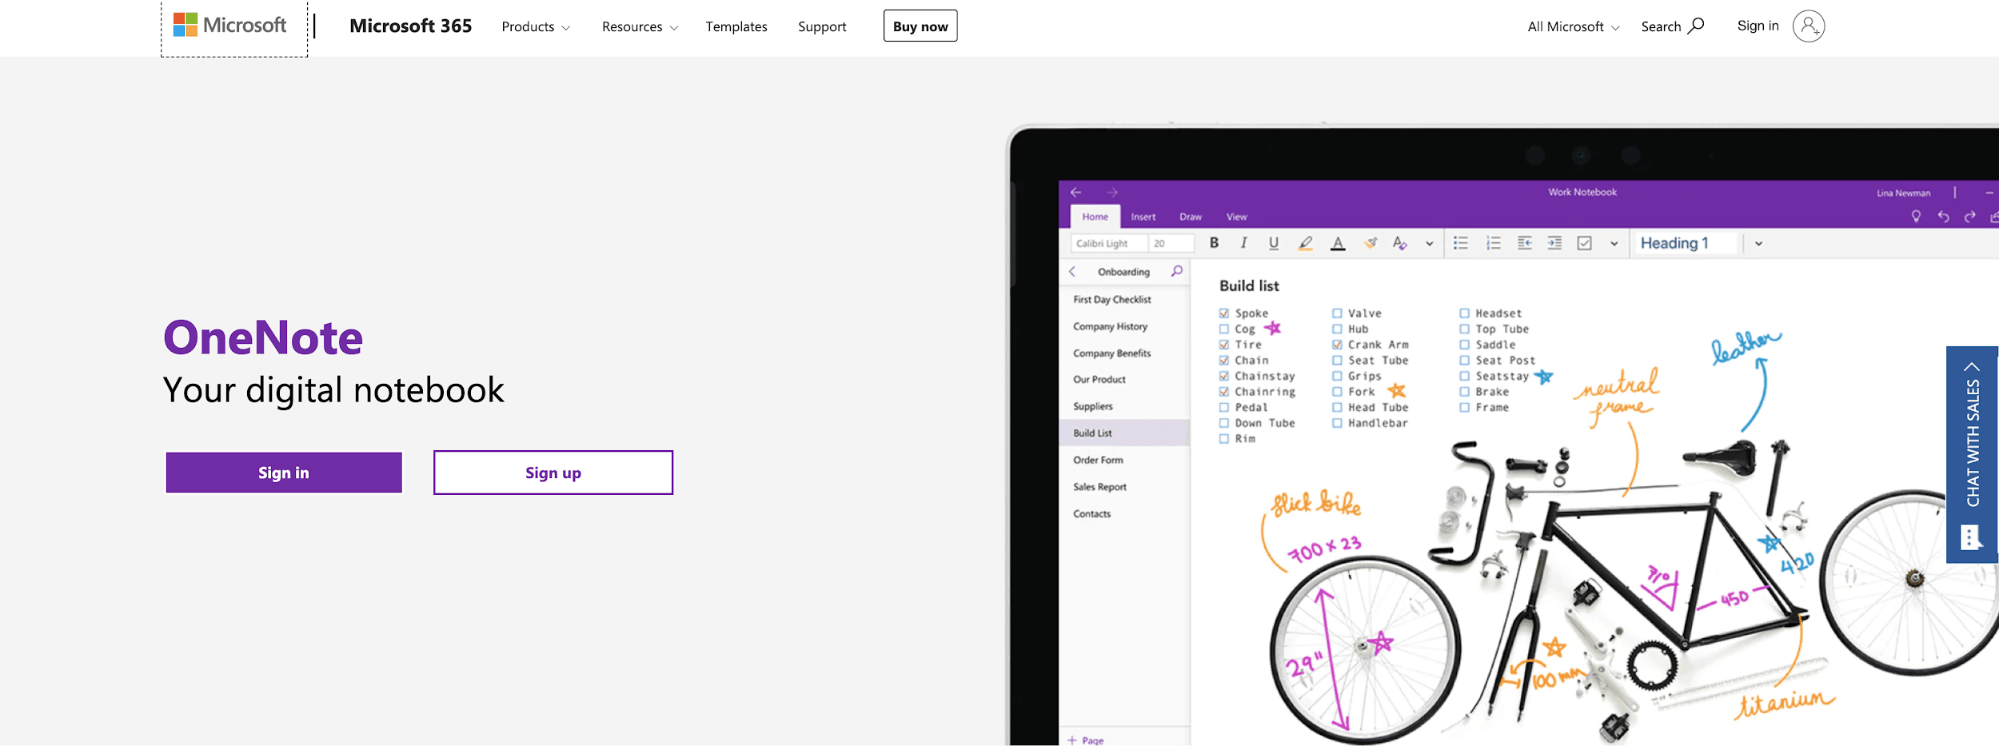Click the to-do tag checkbox icon in the toolbar
1999x751 pixels.
(x=1584, y=243)
